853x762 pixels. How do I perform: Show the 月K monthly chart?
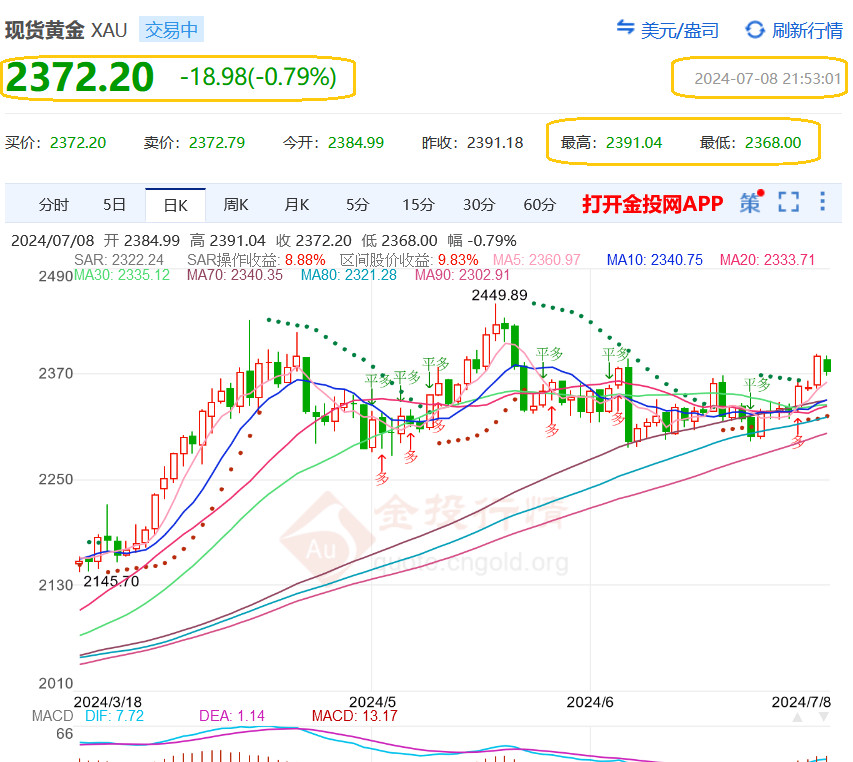[x=297, y=204]
